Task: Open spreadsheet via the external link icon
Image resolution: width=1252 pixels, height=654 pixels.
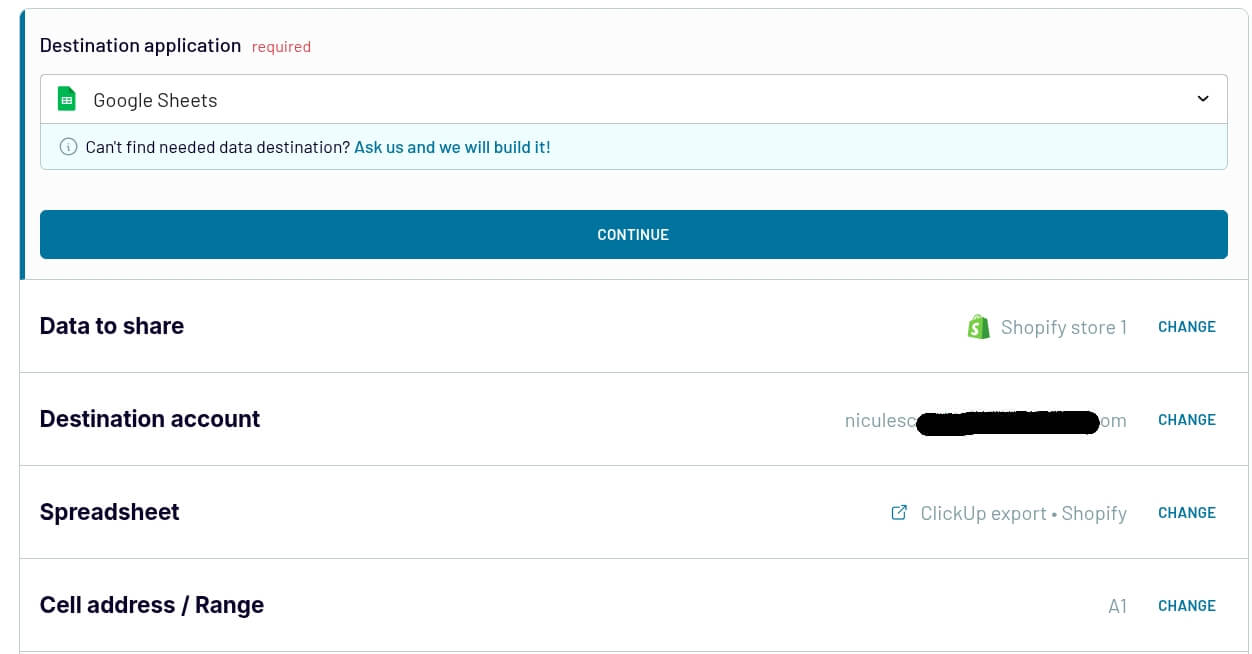Action: coord(899,513)
